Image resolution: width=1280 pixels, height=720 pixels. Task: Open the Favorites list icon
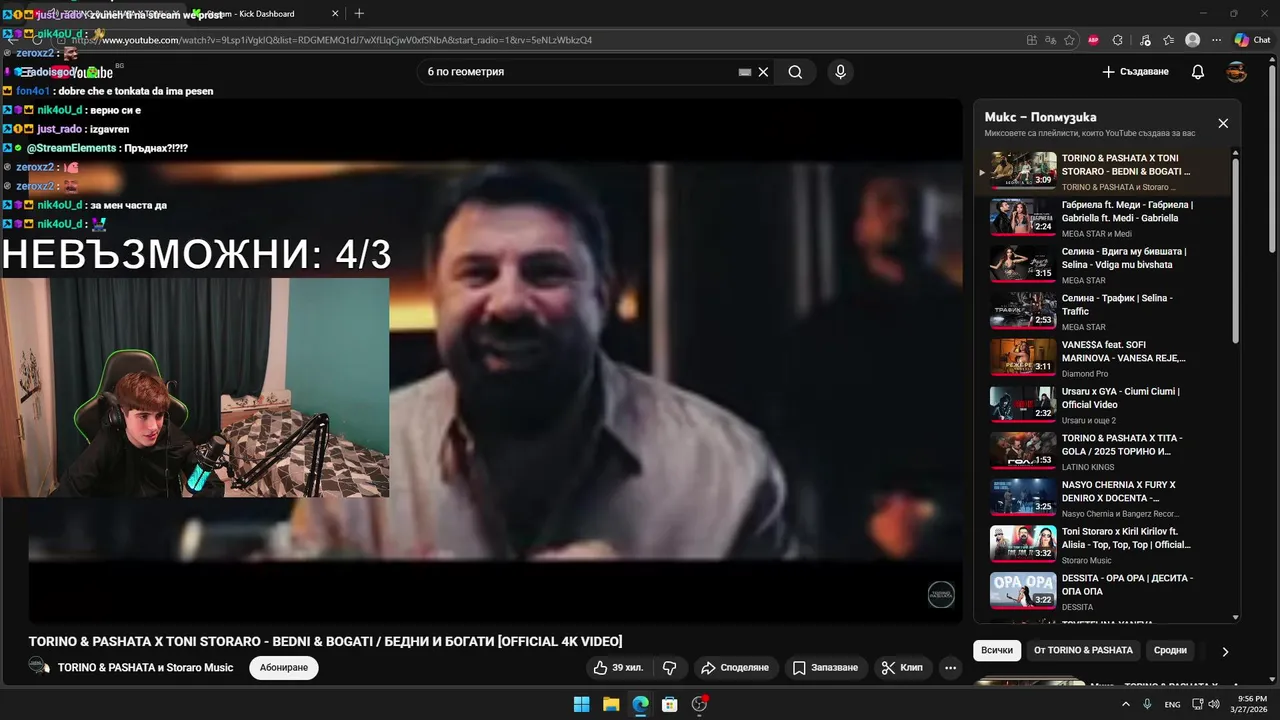click(x=1169, y=40)
